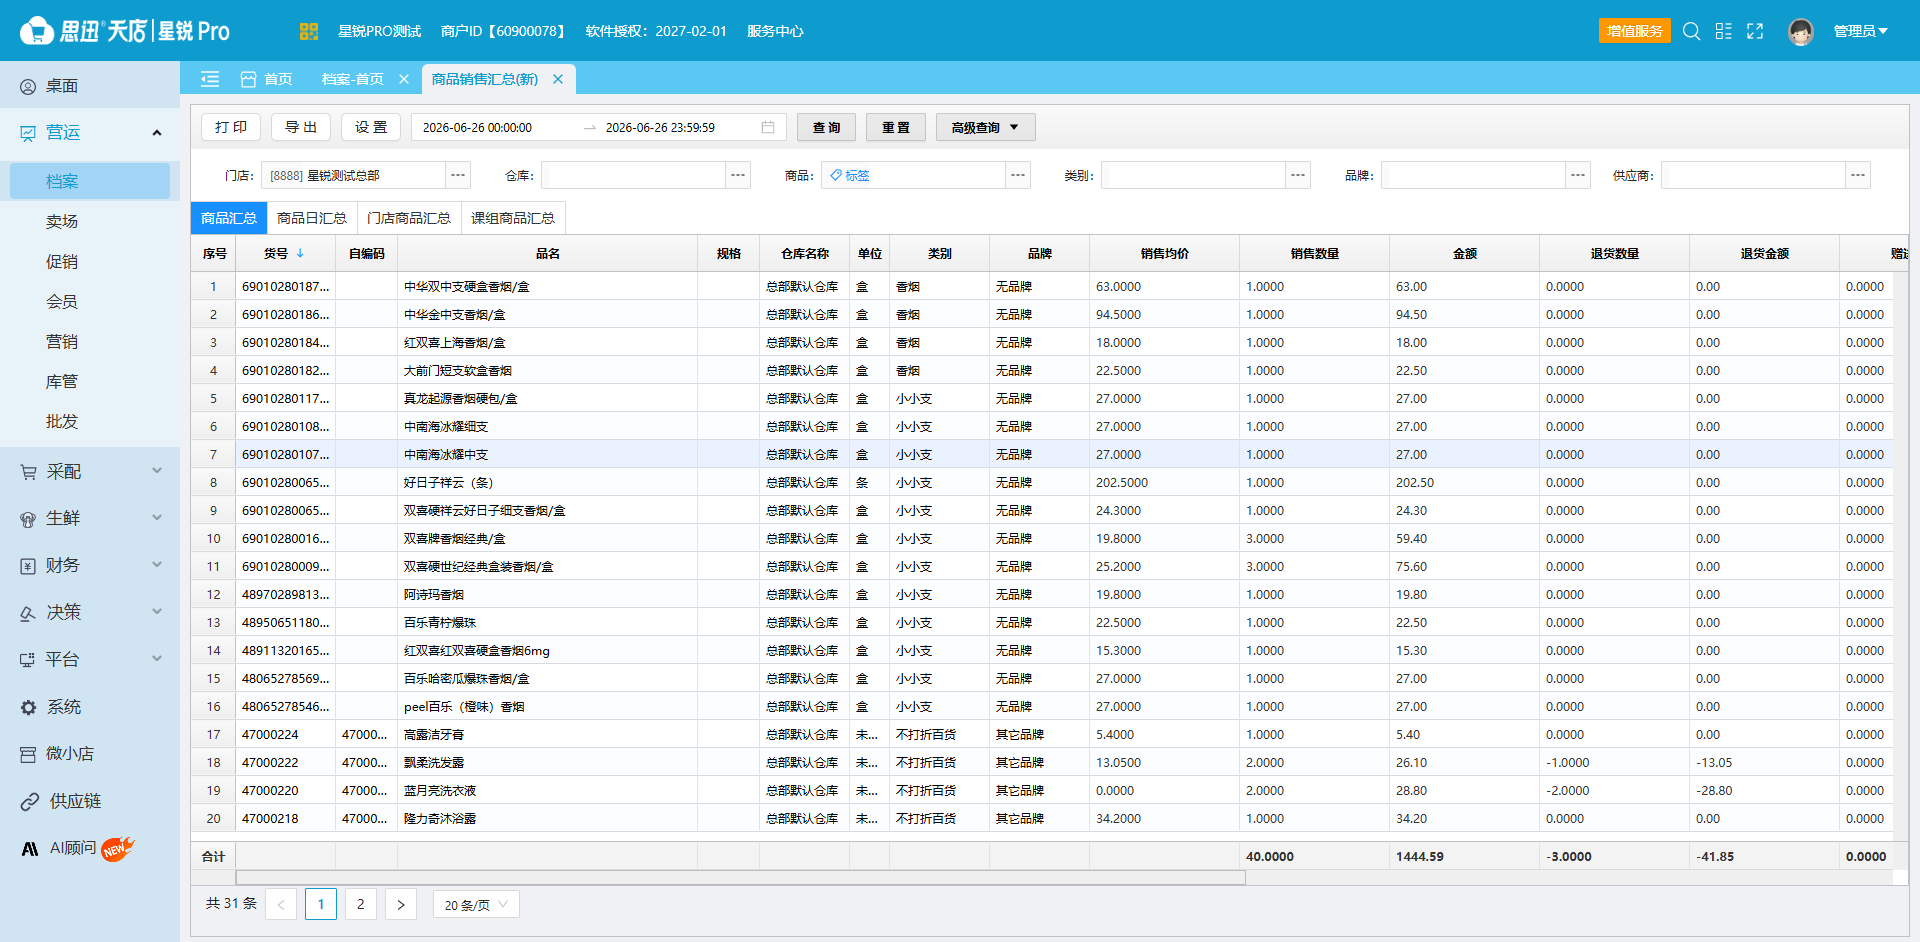Click the end date 2026-06-26 23:59:59 field
Viewport: 1920px width, 942px height.
click(x=660, y=127)
